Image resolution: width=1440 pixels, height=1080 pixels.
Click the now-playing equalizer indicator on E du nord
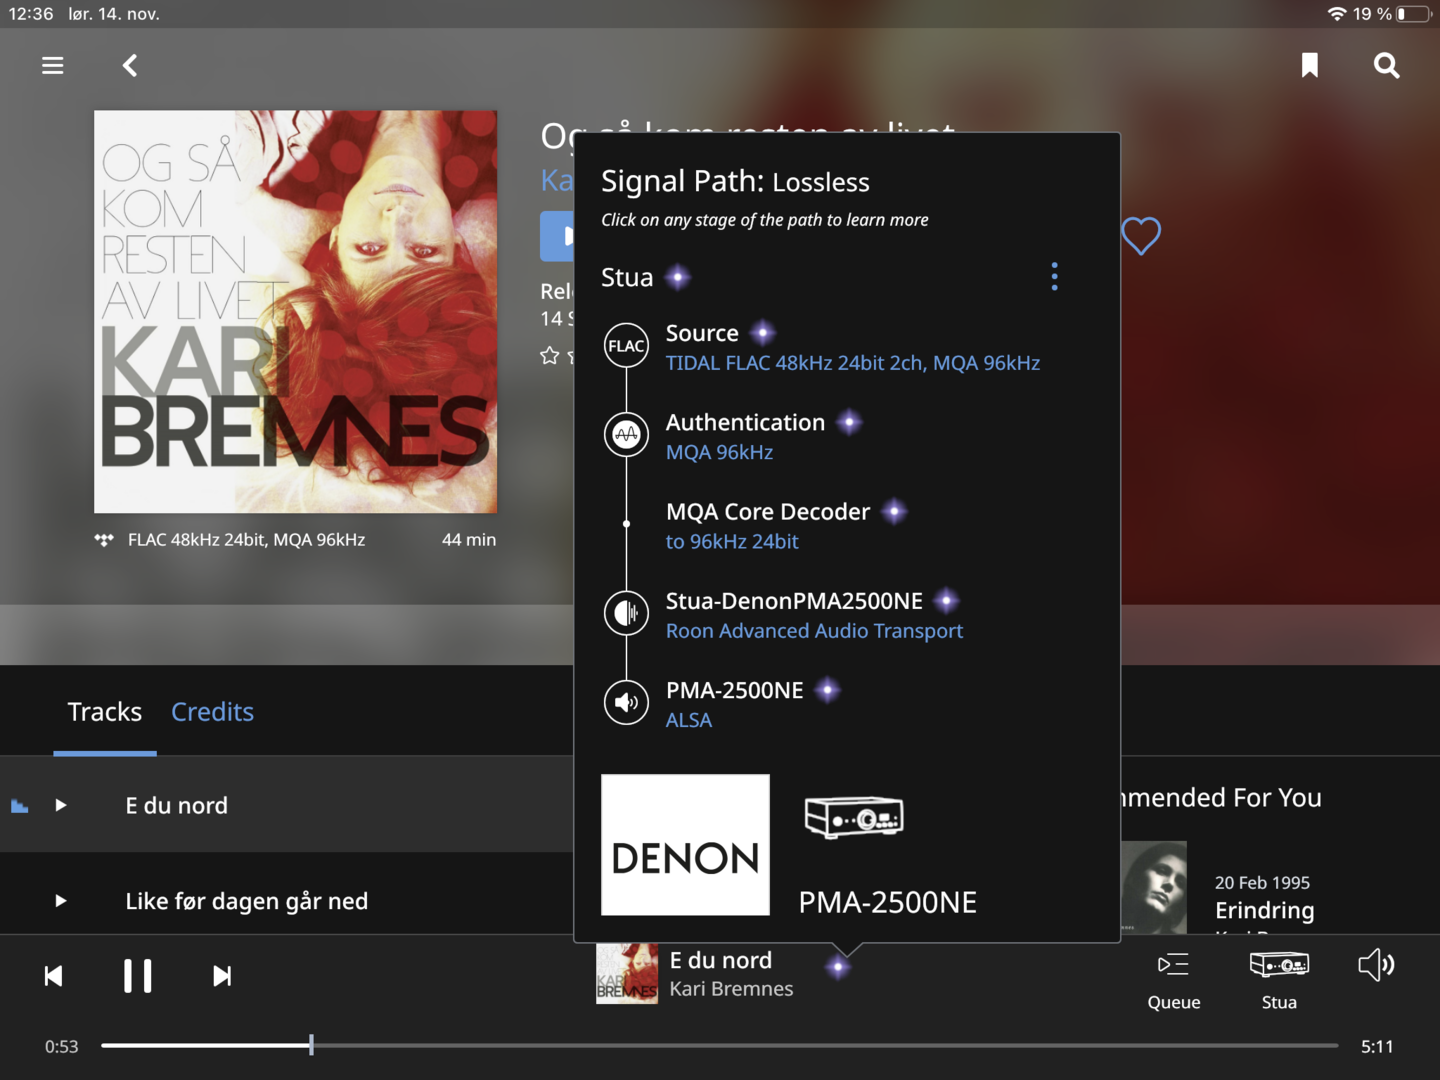pyautogui.click(x=19, y=806)
